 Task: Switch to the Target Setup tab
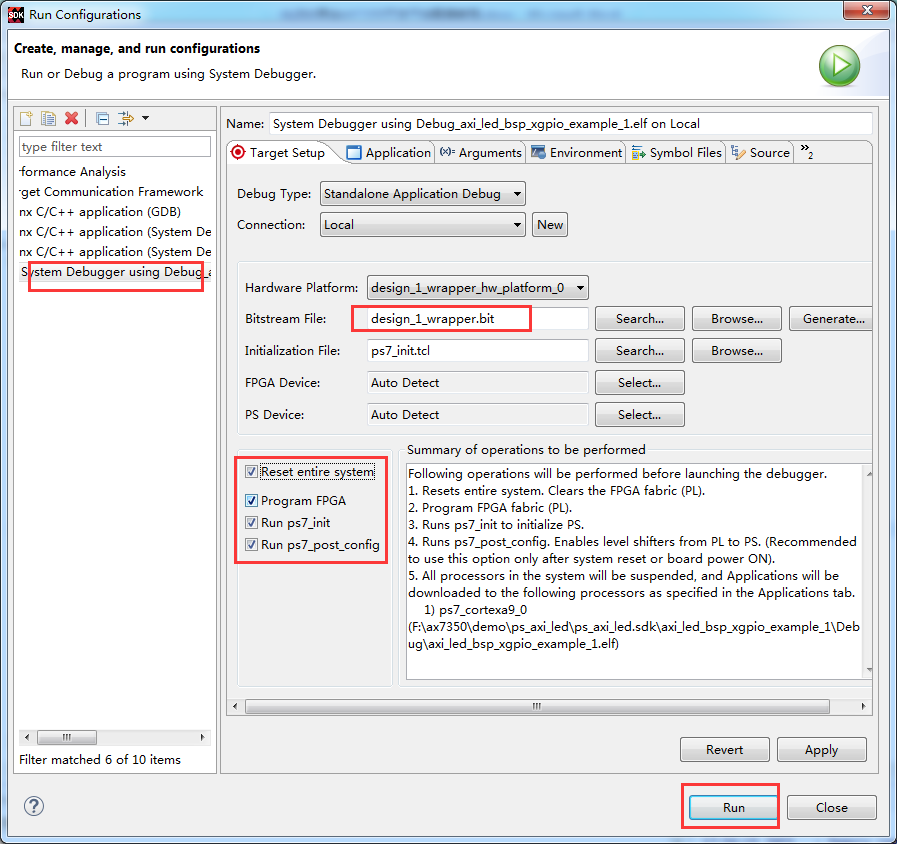pyautogui.click(x=279, y=153)
